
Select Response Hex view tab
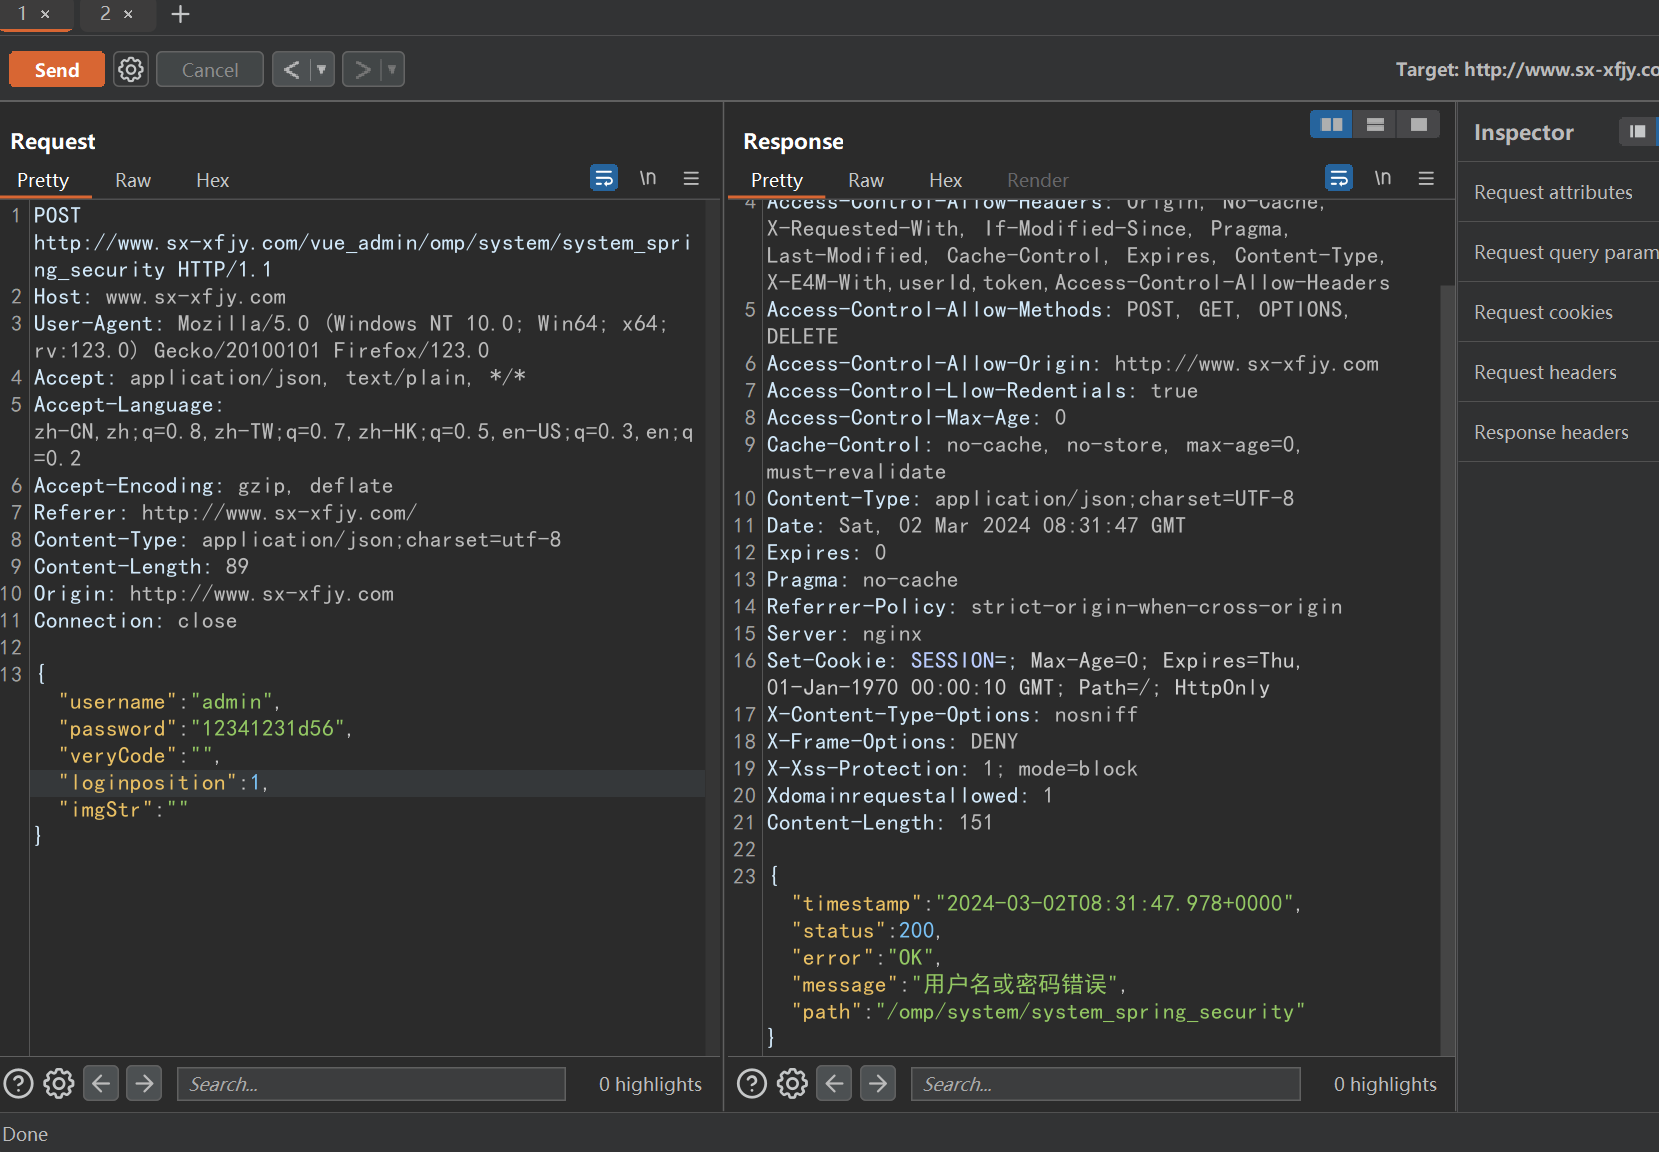pyautogui.click(x=946, y=180)
